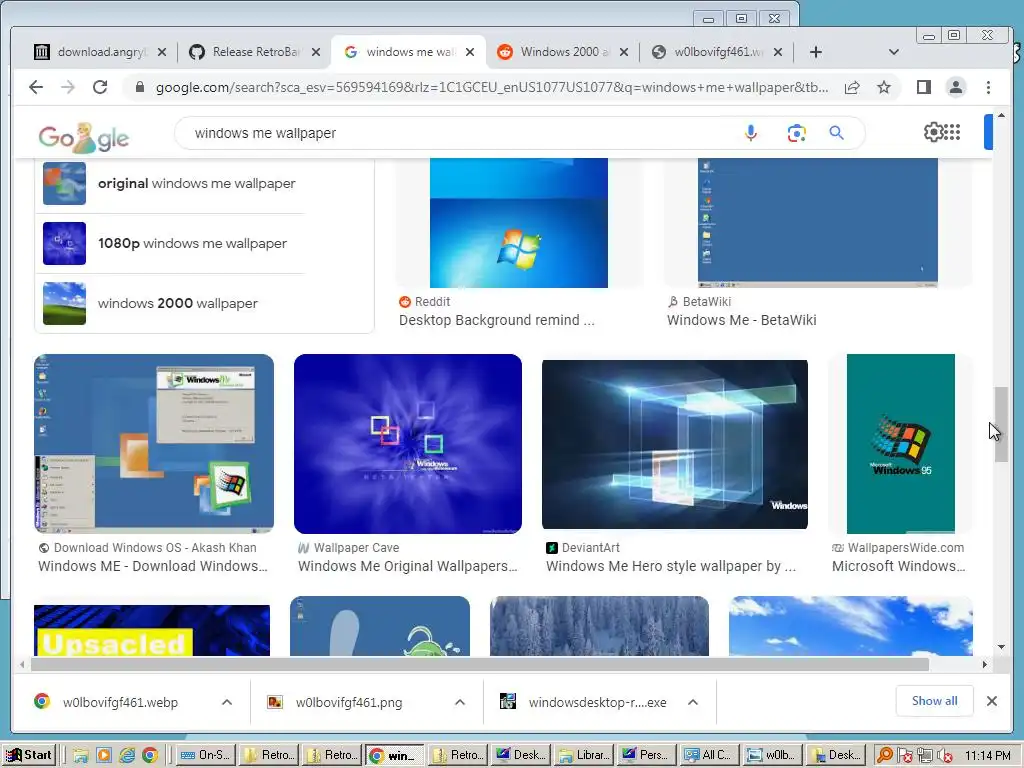Open Google quick settings gear
Viewport: 1024px width, 768px height.
[x=933, y=133]
